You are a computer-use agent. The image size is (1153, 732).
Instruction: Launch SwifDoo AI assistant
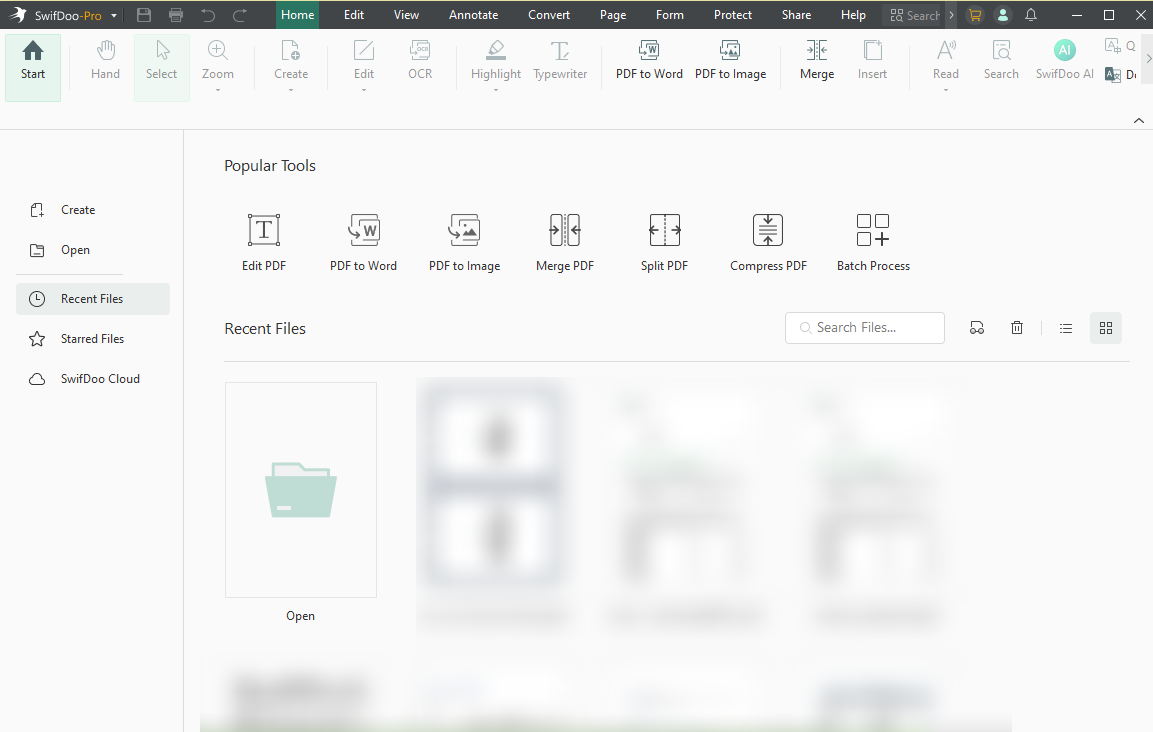coord(1064,62)
